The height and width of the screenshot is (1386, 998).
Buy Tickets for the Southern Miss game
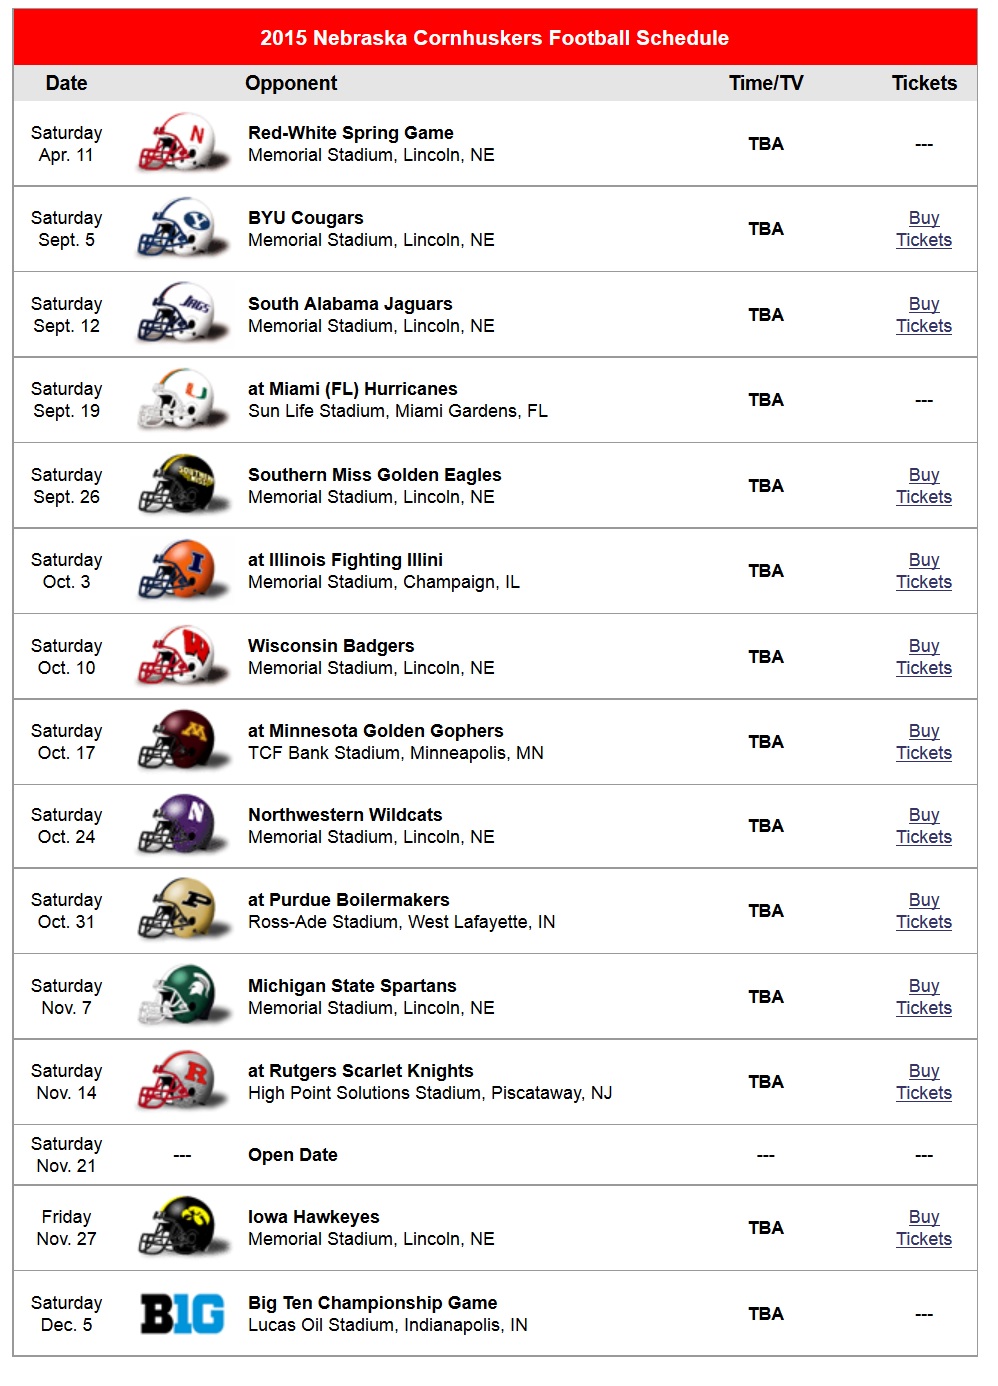[924, 486]
